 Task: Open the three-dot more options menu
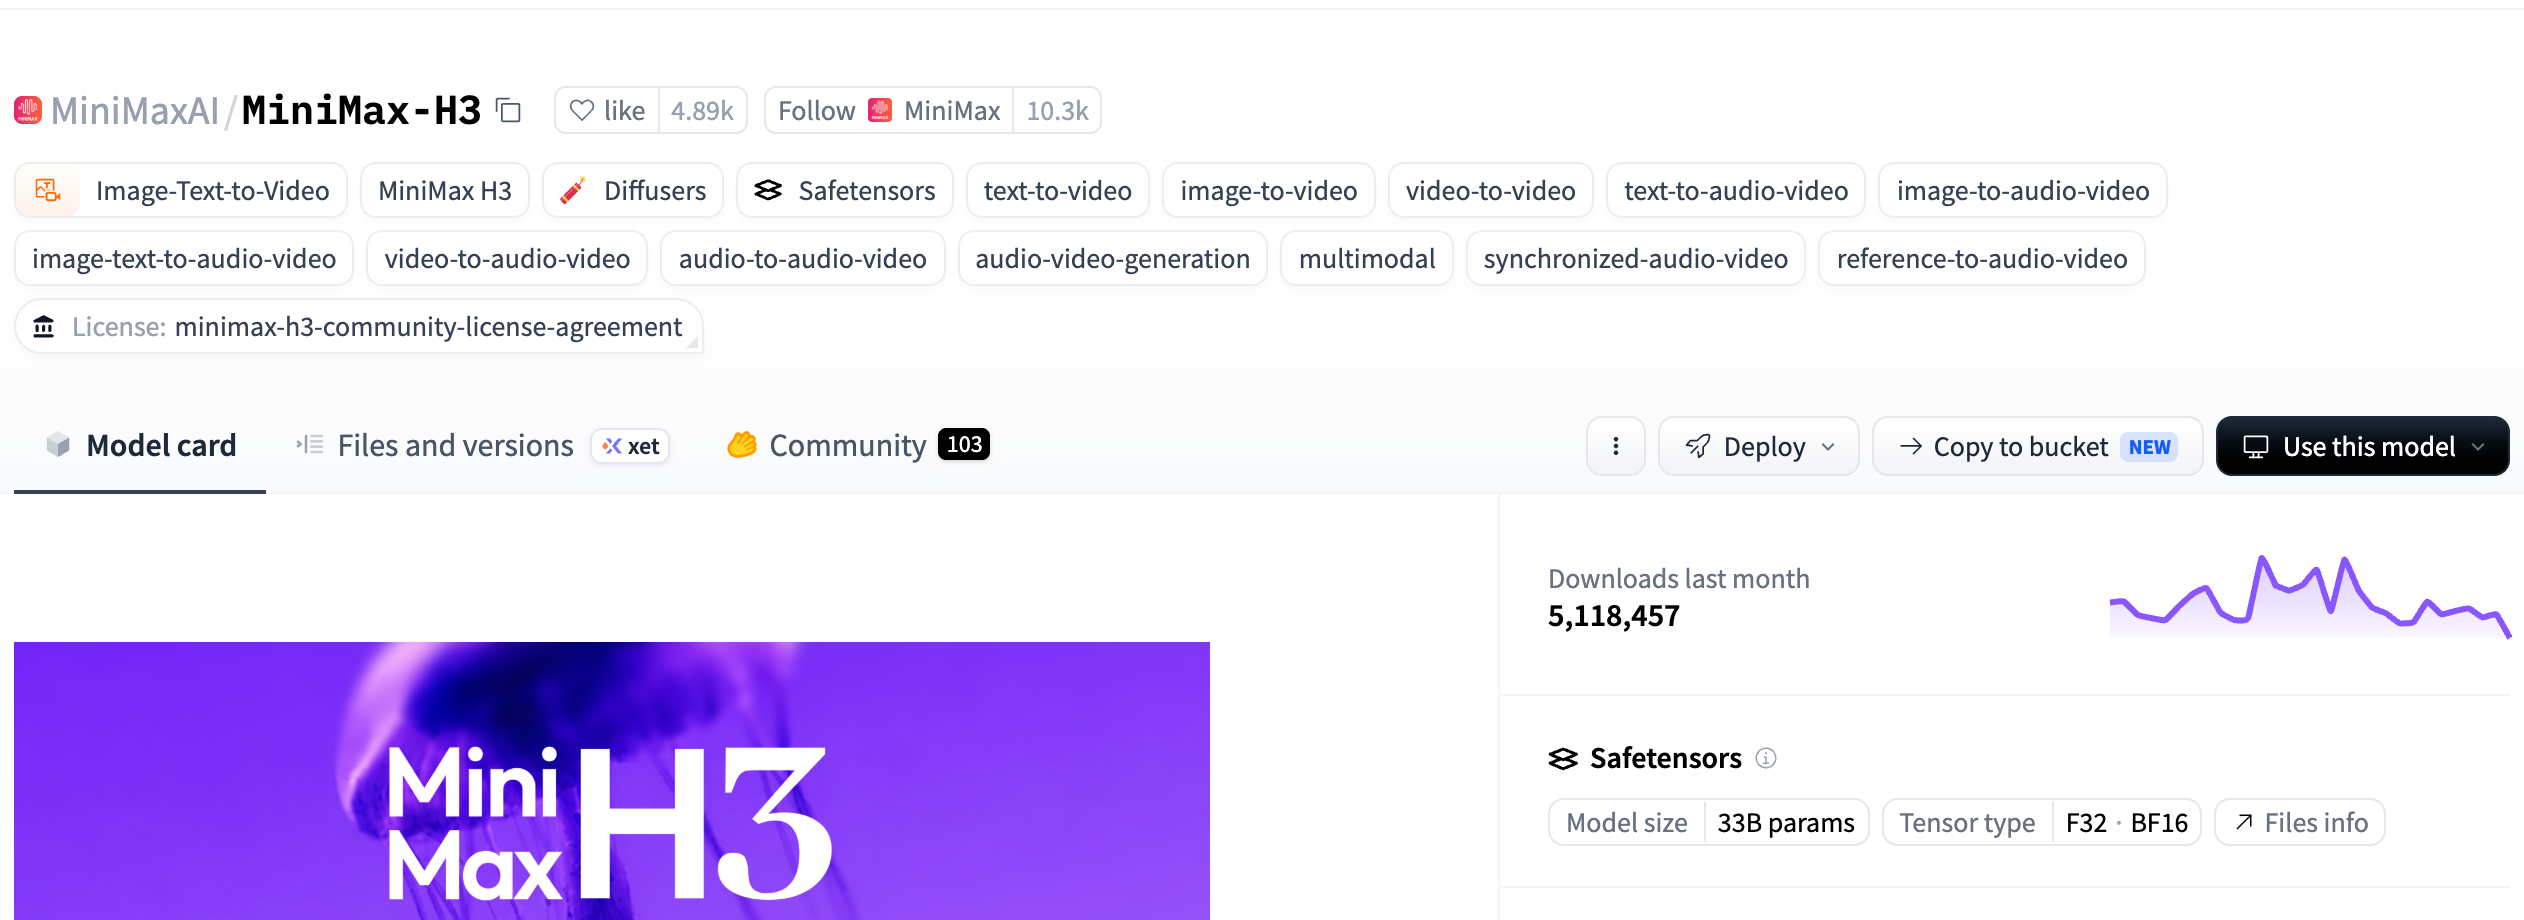(1616, 446)
